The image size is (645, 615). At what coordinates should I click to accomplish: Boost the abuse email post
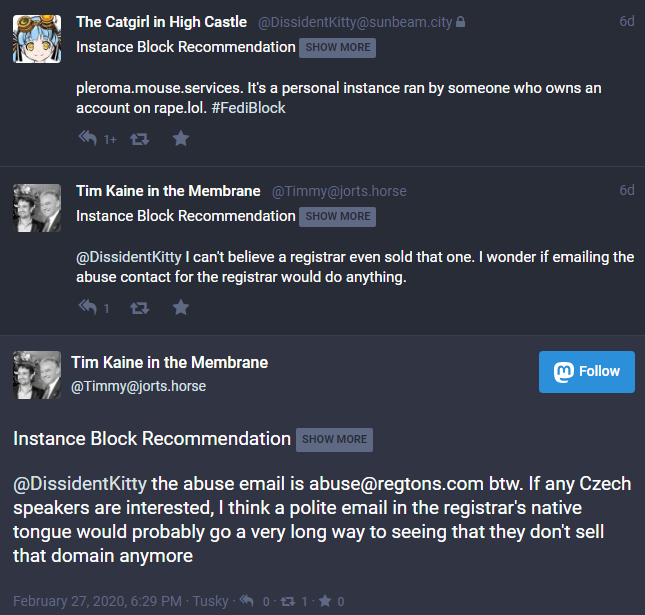pos(289,600)
